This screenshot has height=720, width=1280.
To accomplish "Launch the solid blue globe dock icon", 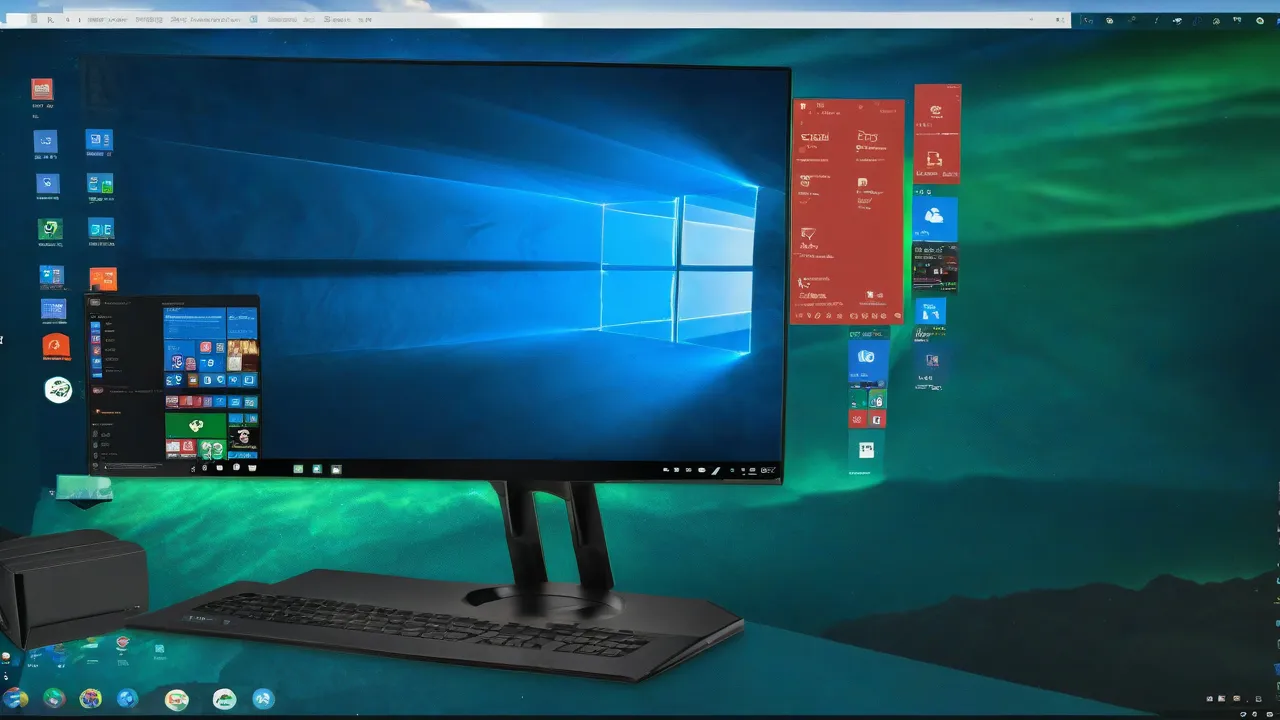I will click(127, 698).
